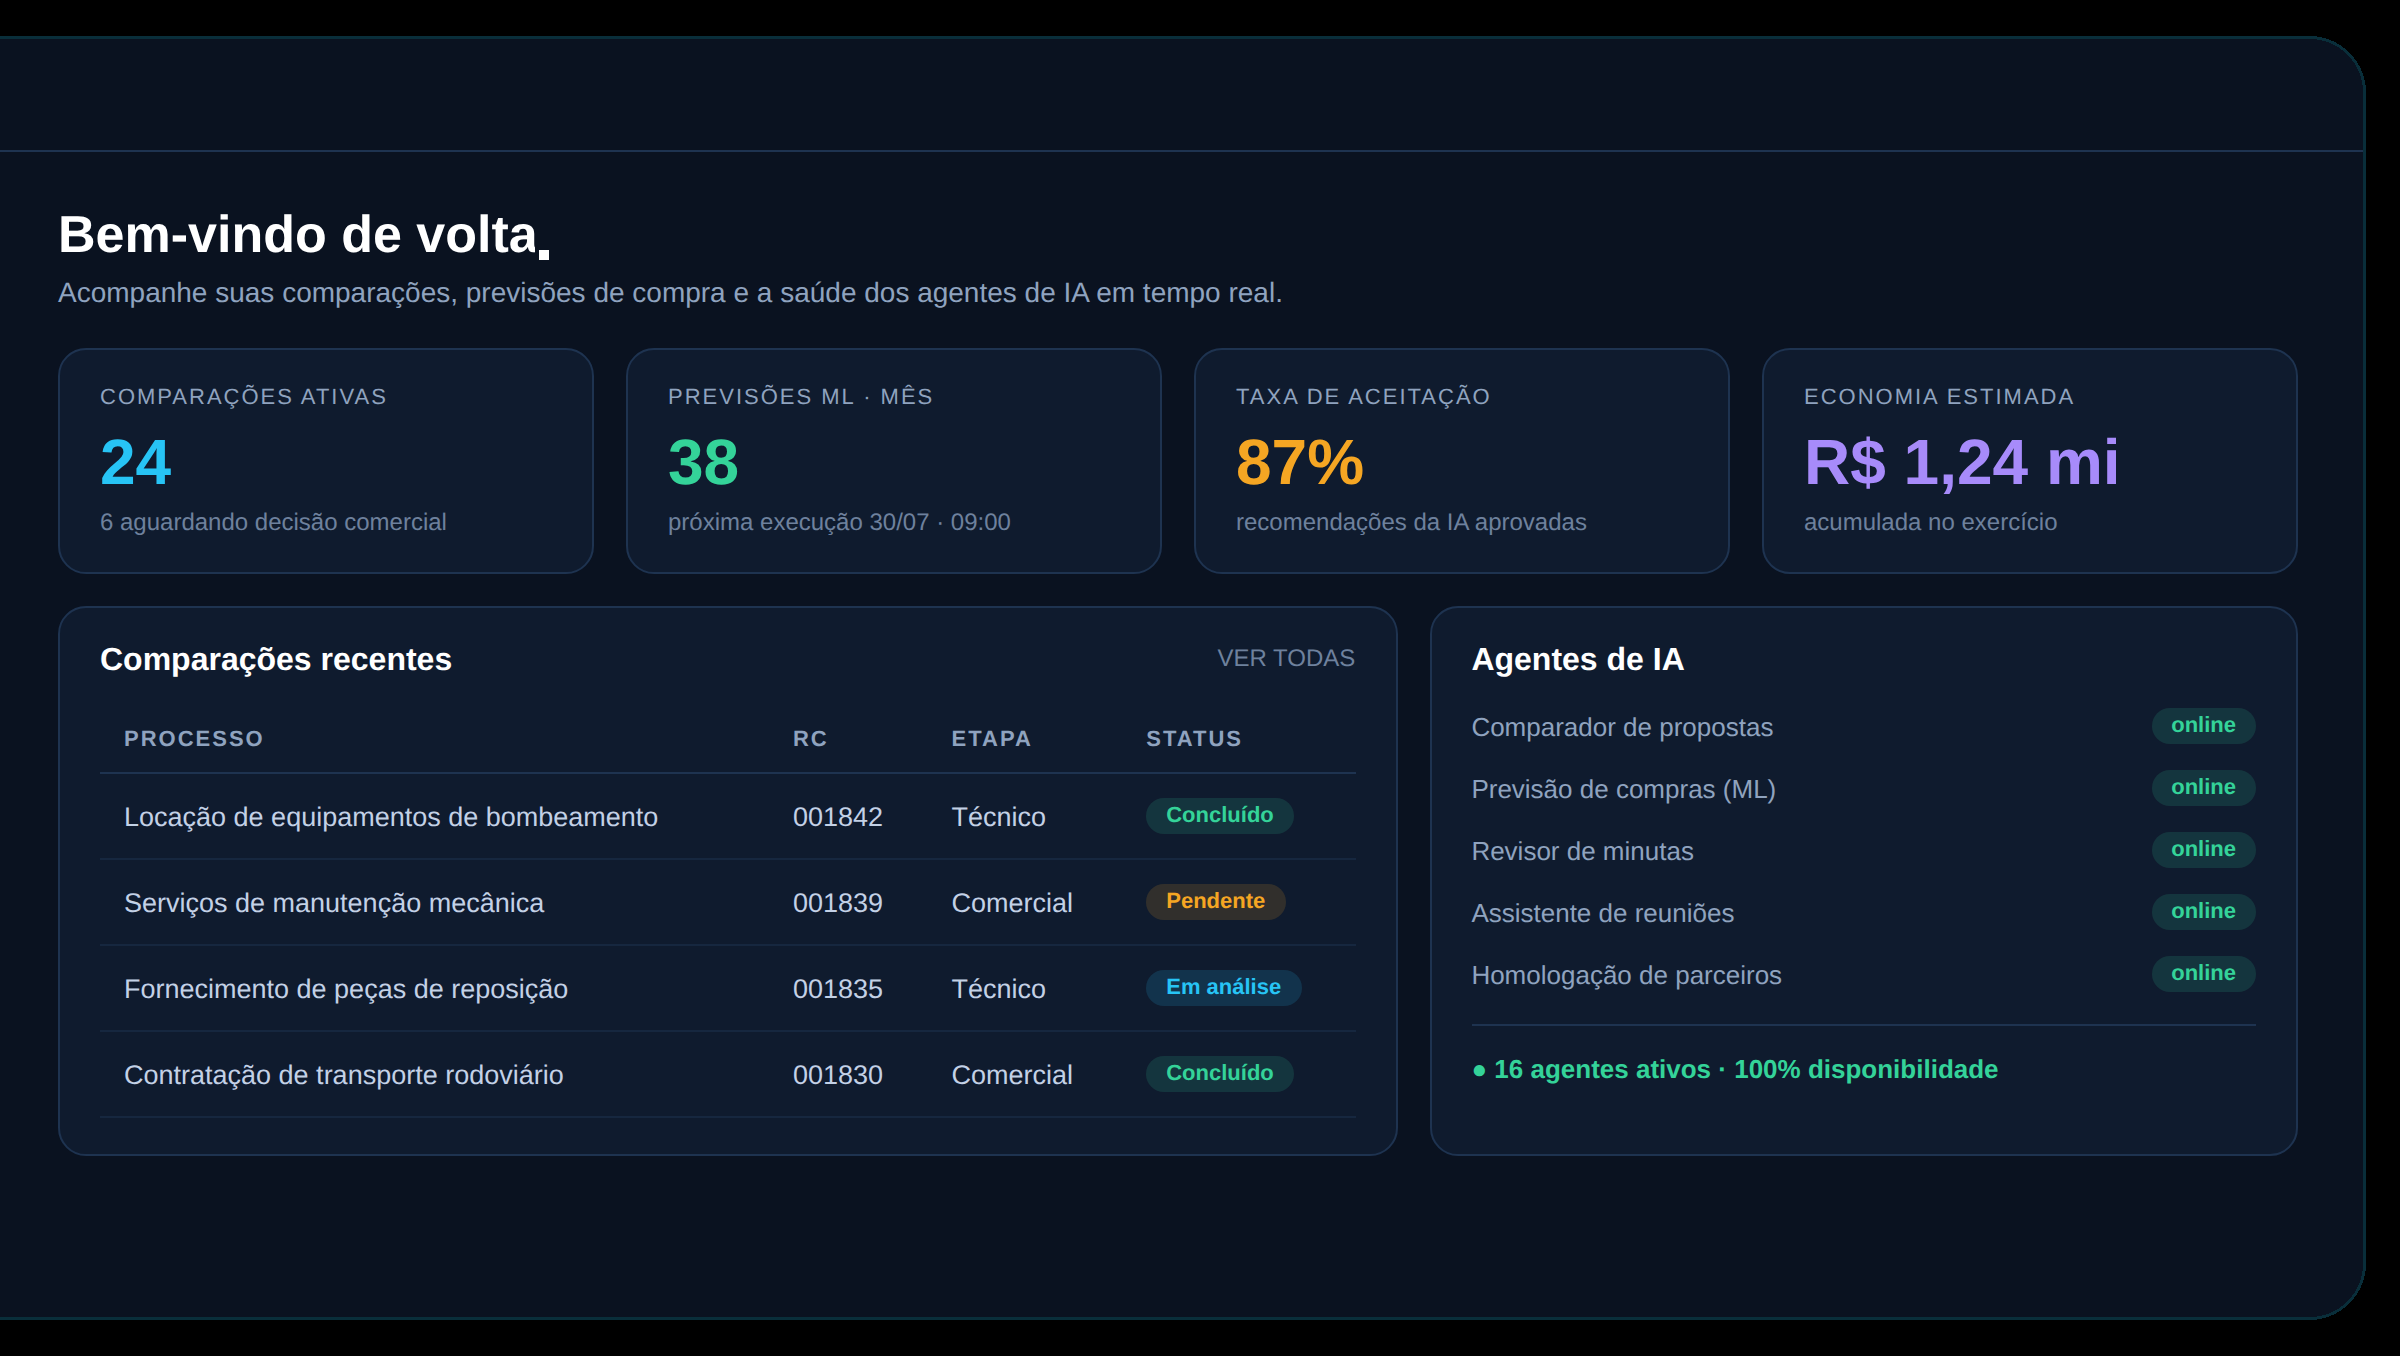Image resolution: width=2400 pixels, height=1356 pixels.
Task: Open the Comparações ativas card
Action: click(x=326, y=461)
